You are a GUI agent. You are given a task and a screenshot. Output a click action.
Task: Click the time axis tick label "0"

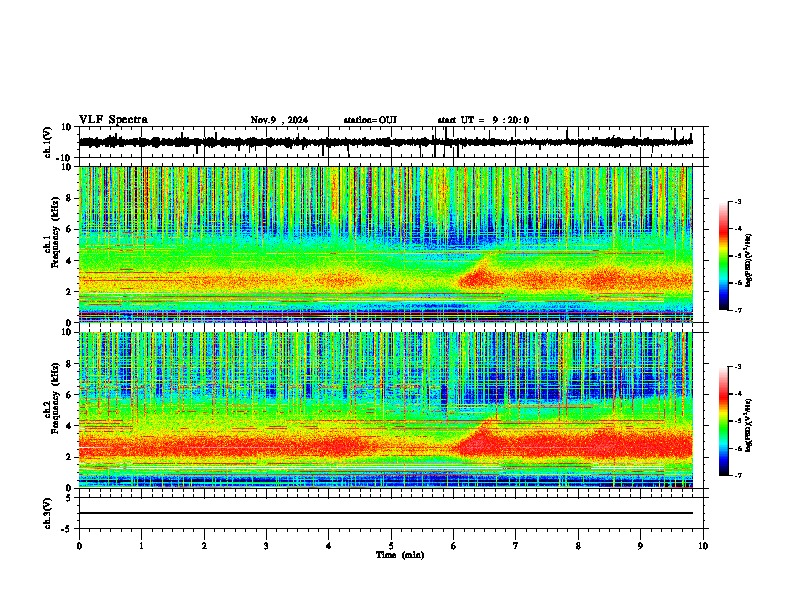click(79, 546)
